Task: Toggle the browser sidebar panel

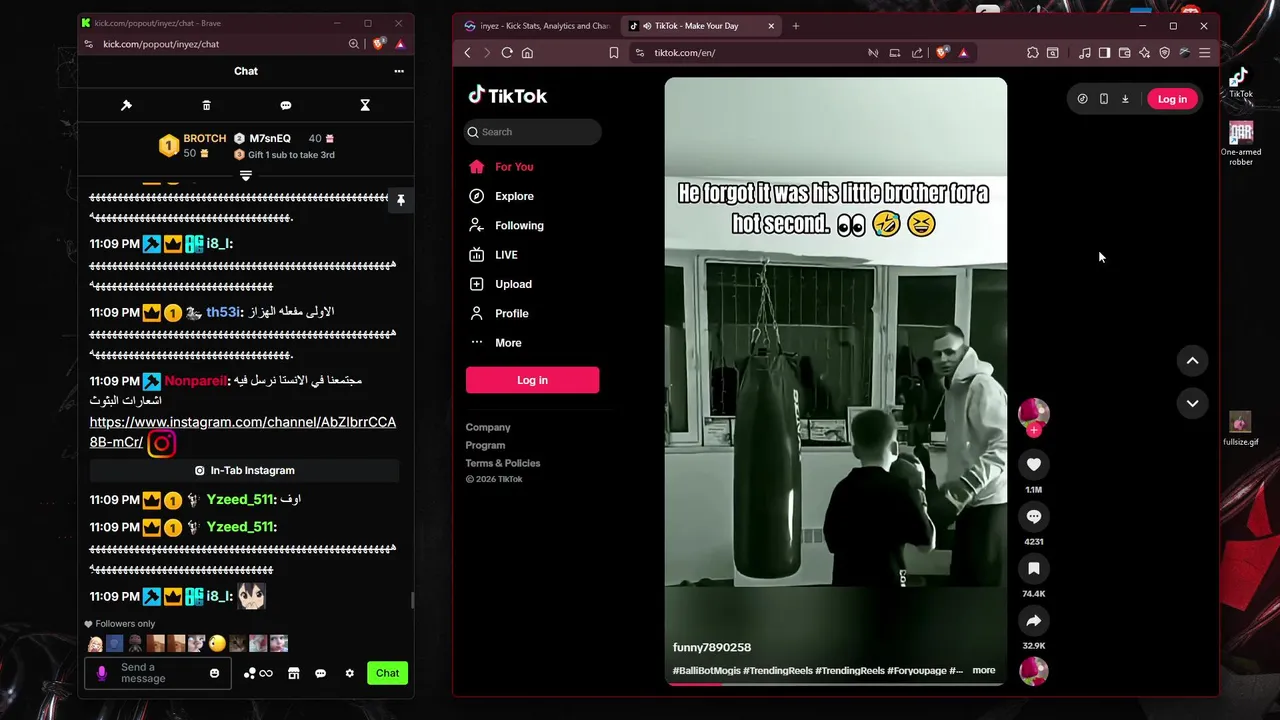Action: pos(1104,53)
